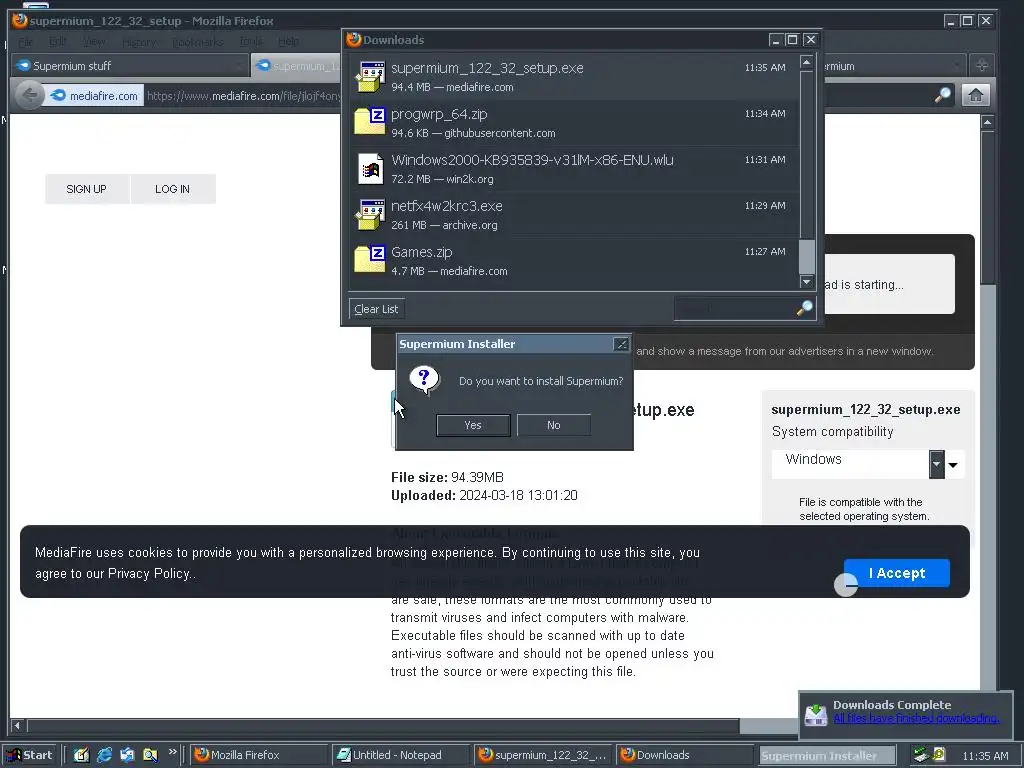This screenshot has width=1024, height=768.
Task: Click Yes in the Supermium Installer dialog
Action: [x=473, y=425]
